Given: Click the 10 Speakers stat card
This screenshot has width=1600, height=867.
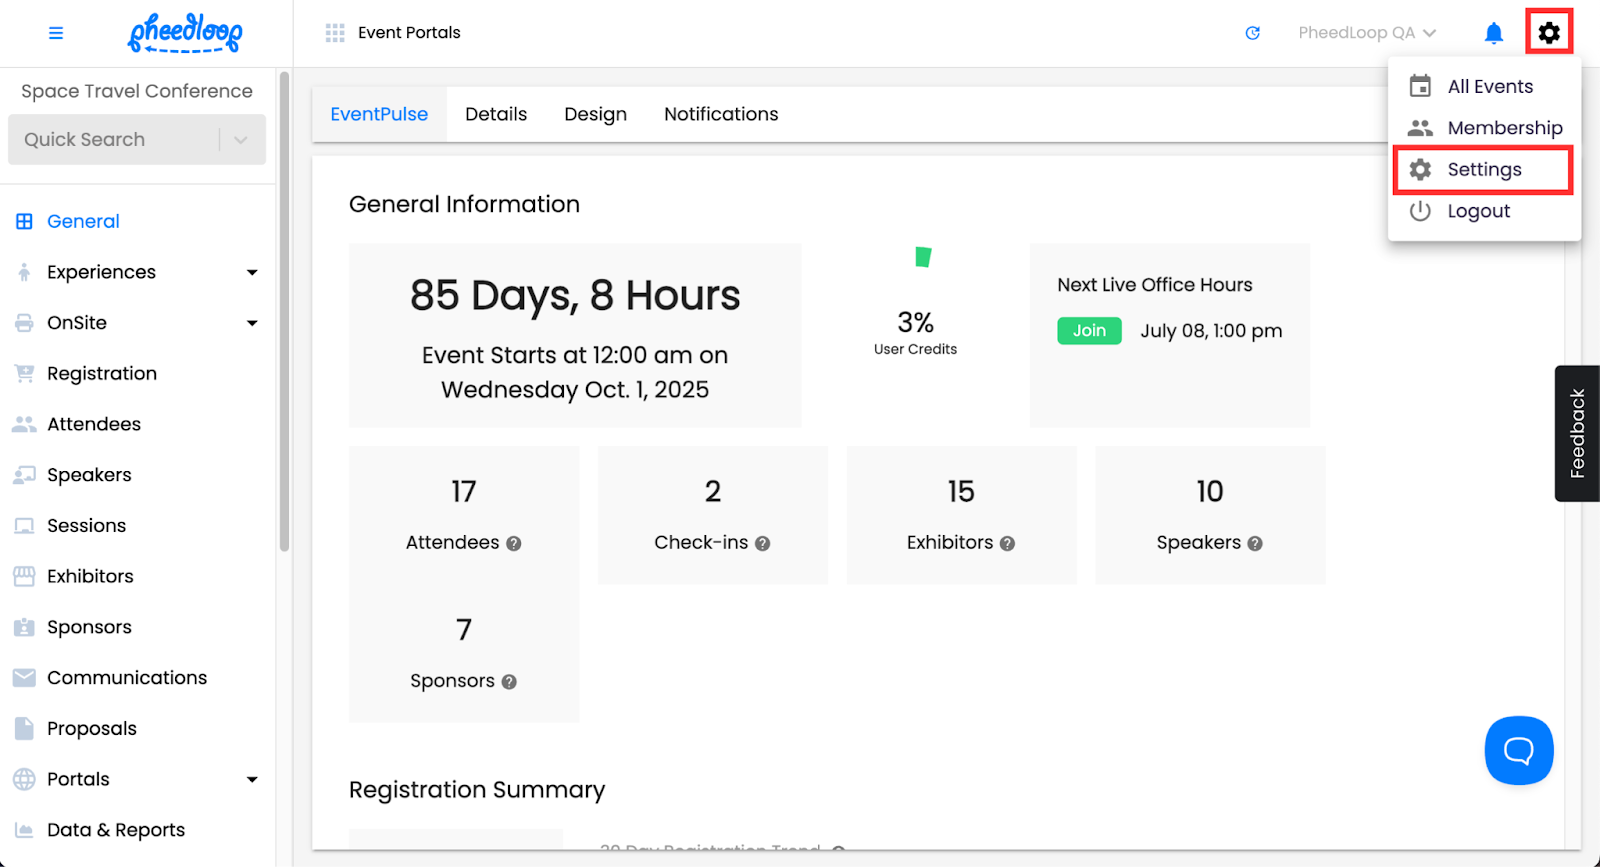Looking at the screenshot, I should [1210, 515].
